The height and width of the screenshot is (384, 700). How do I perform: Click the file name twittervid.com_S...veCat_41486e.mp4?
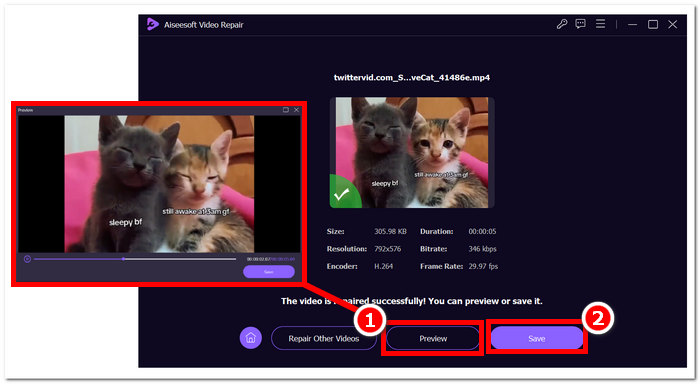(412, 77)
